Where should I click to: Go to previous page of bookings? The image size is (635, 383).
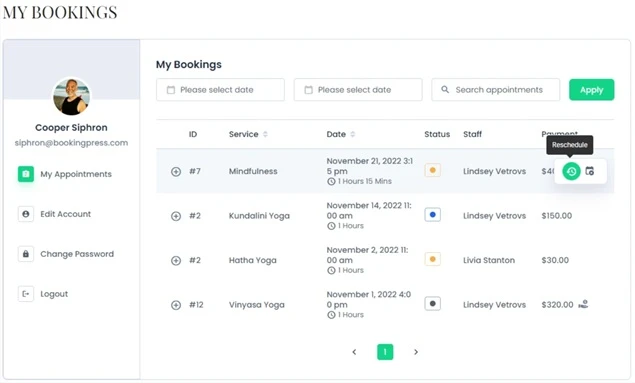tap(354, 352)
